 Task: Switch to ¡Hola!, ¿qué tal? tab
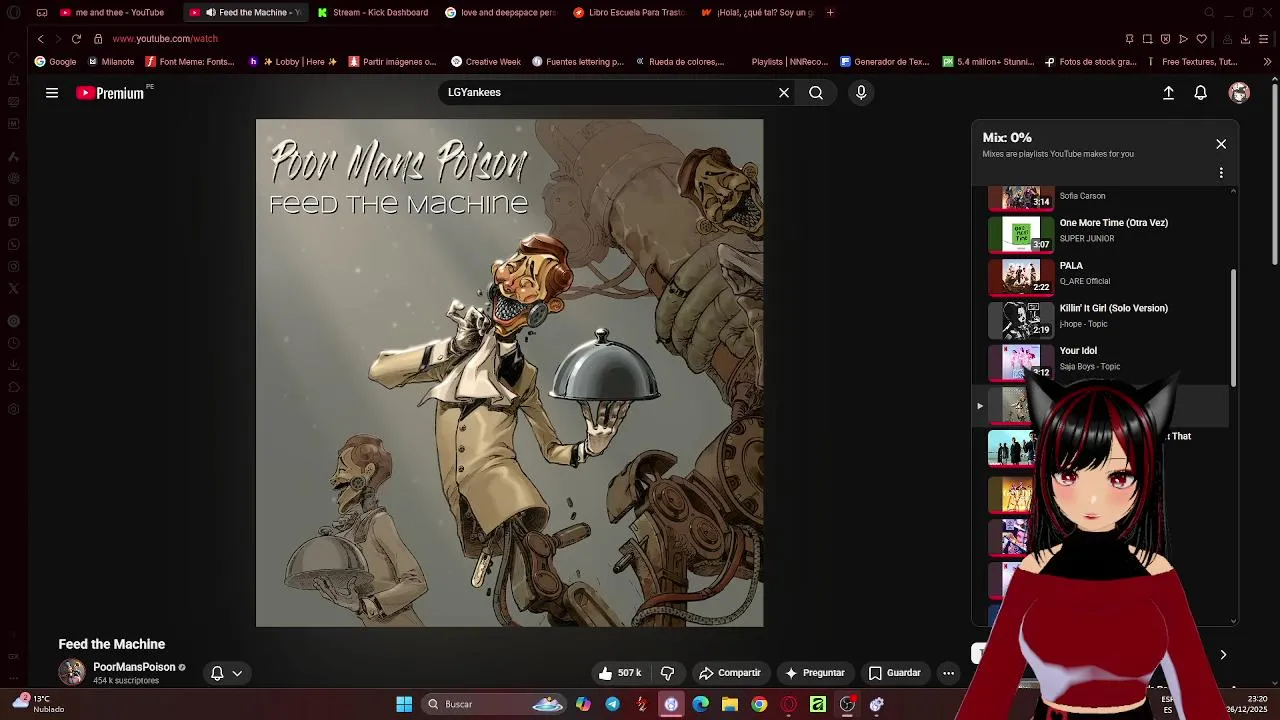coord(757,12)
